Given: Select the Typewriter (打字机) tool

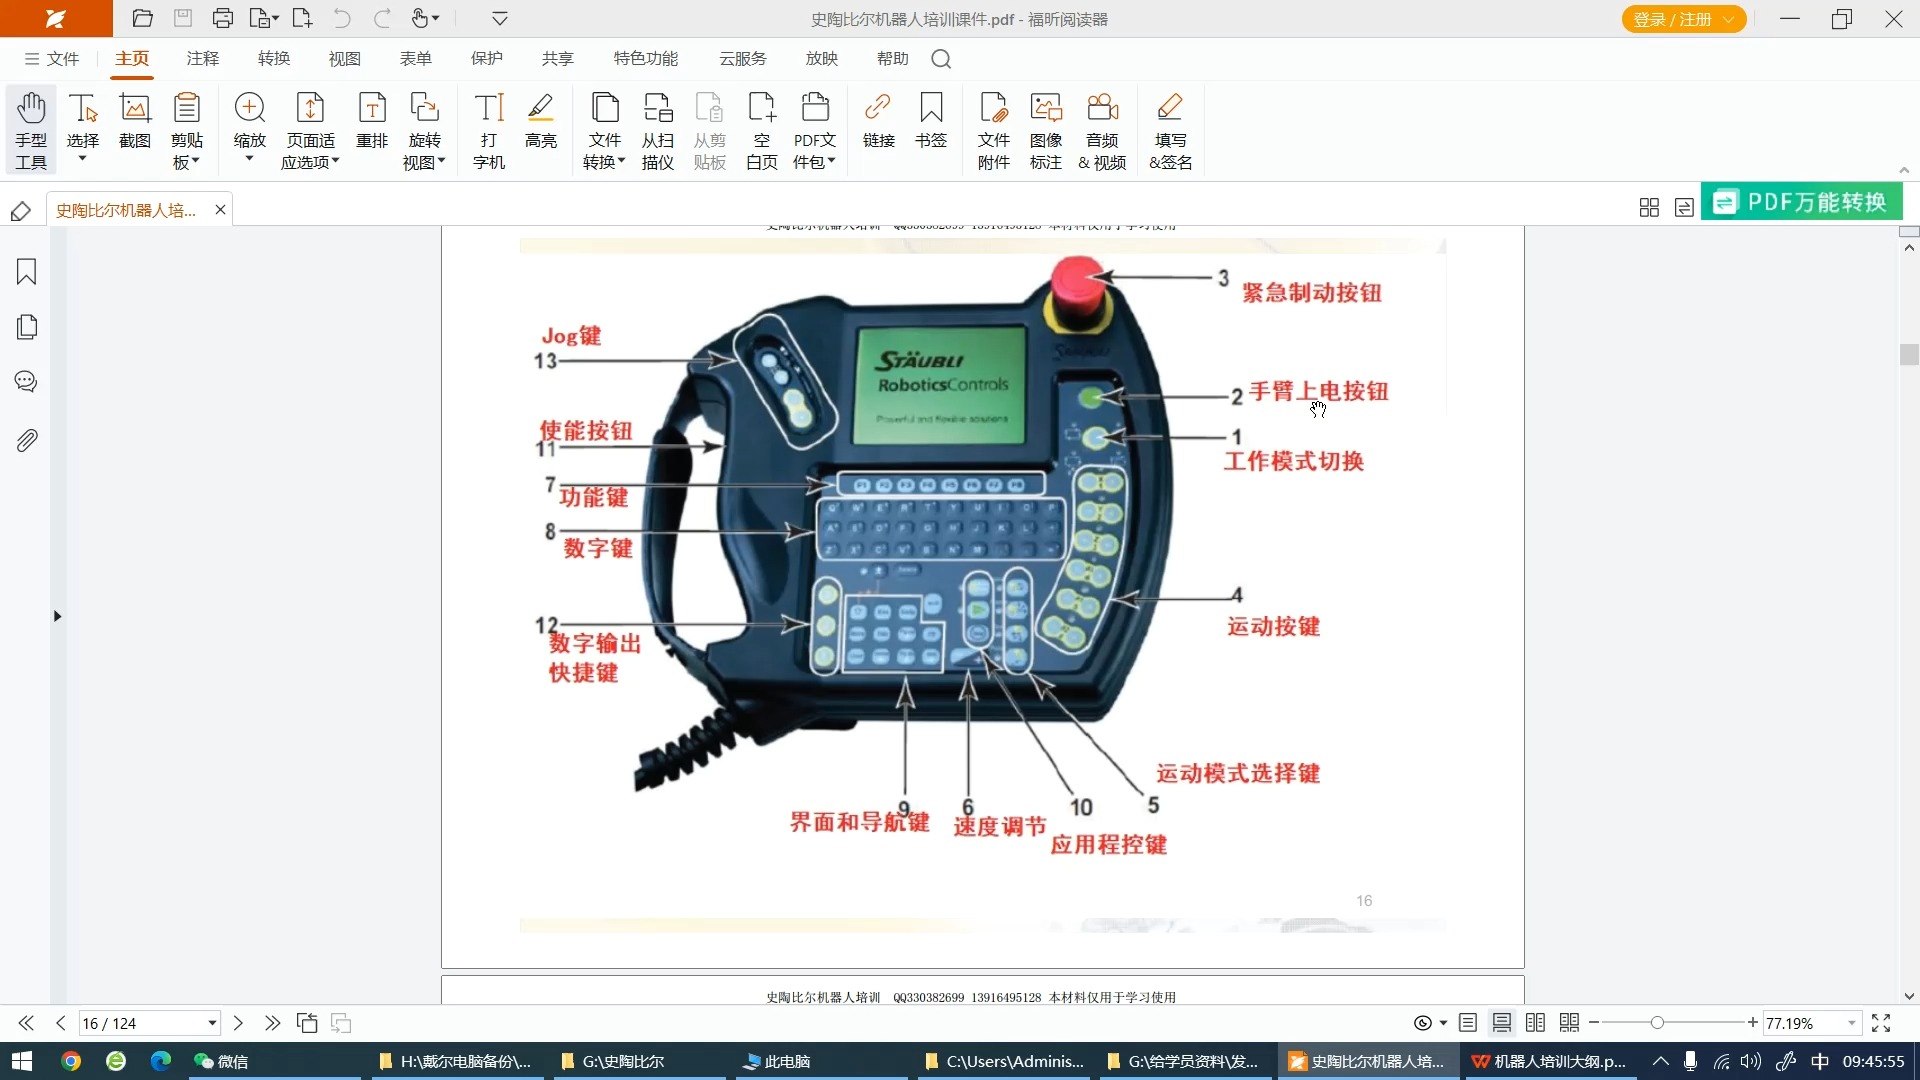Looking at the screenshot, I should click(489, 131).
